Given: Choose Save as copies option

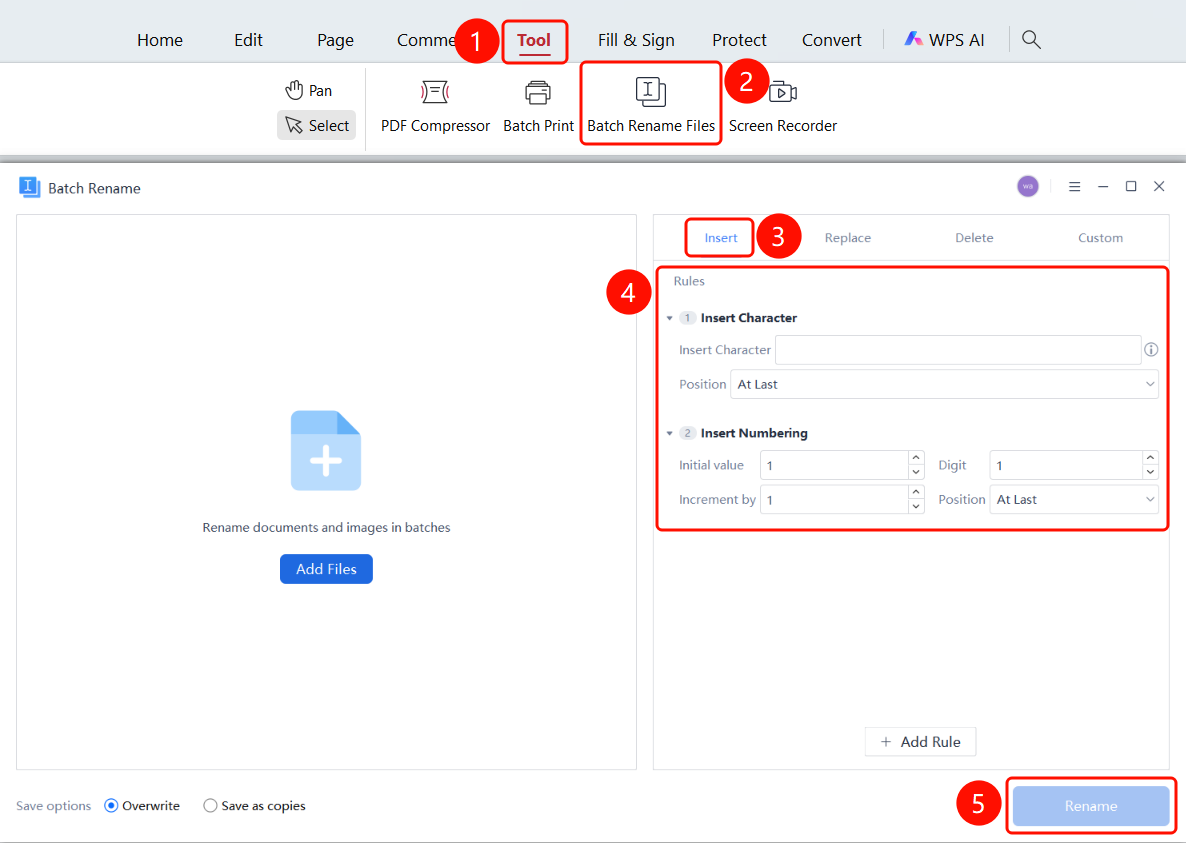Looking at the screenshot, I should coord(255,806).
